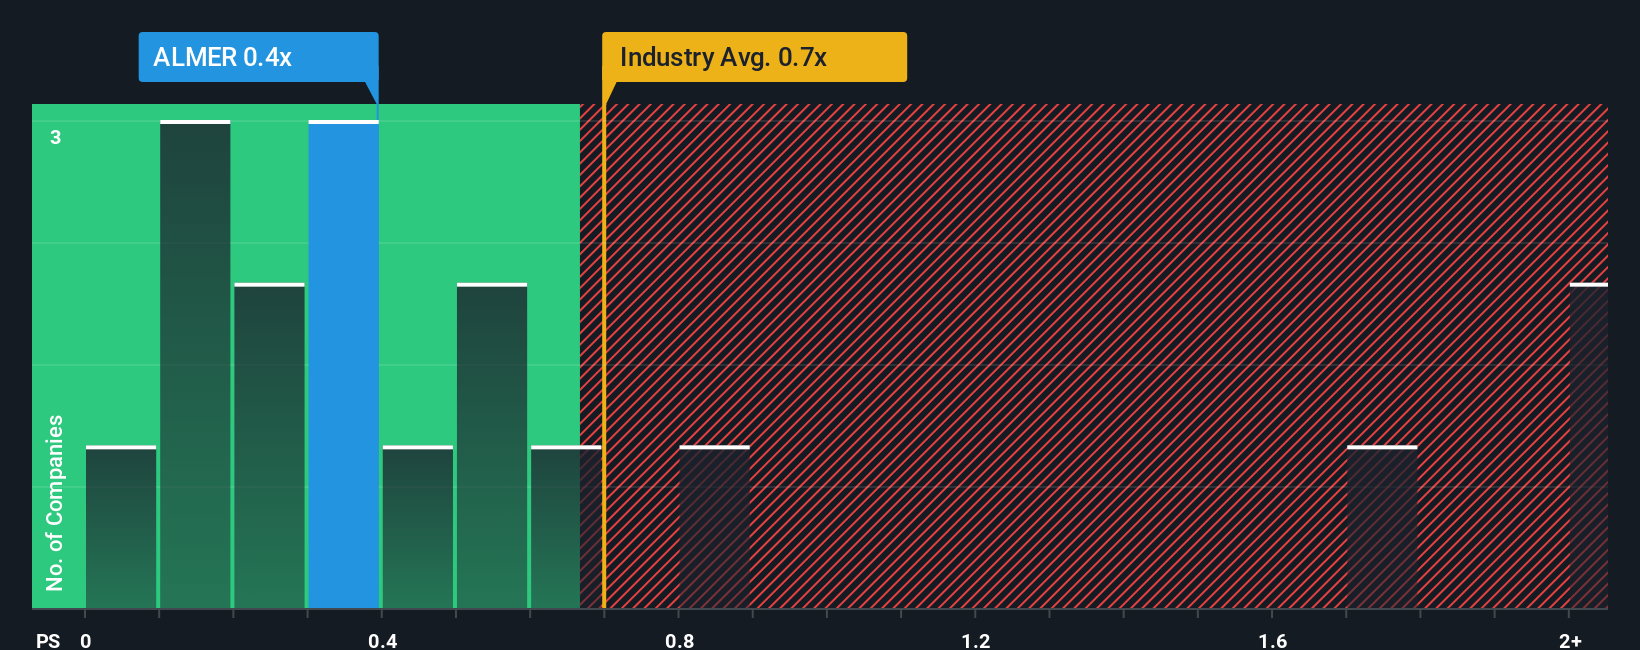Click the bar ending at 2+ on axis
1640x650 pixels.
(1589, 446)
